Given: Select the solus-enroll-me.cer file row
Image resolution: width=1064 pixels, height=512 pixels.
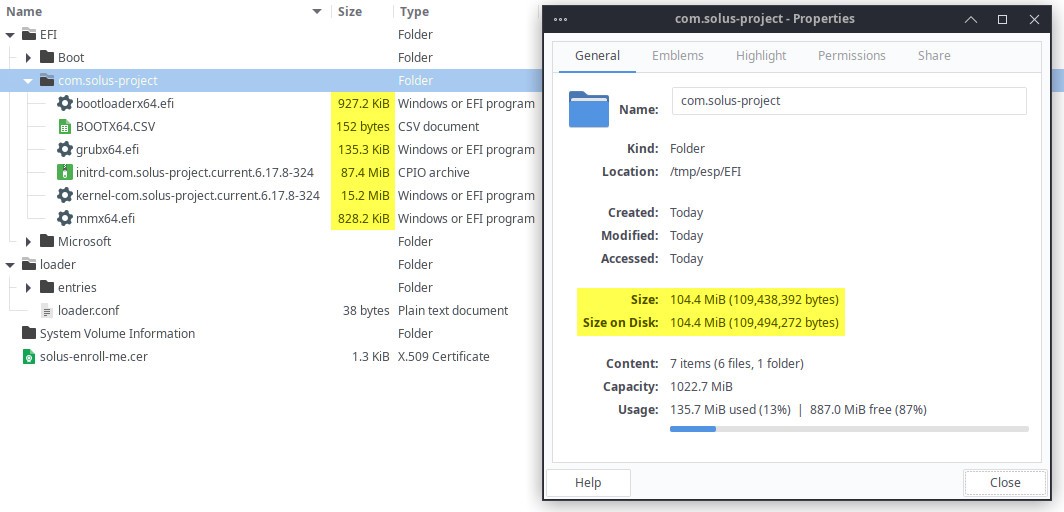Looking at the screenshot, I should [x=270, y=357].
